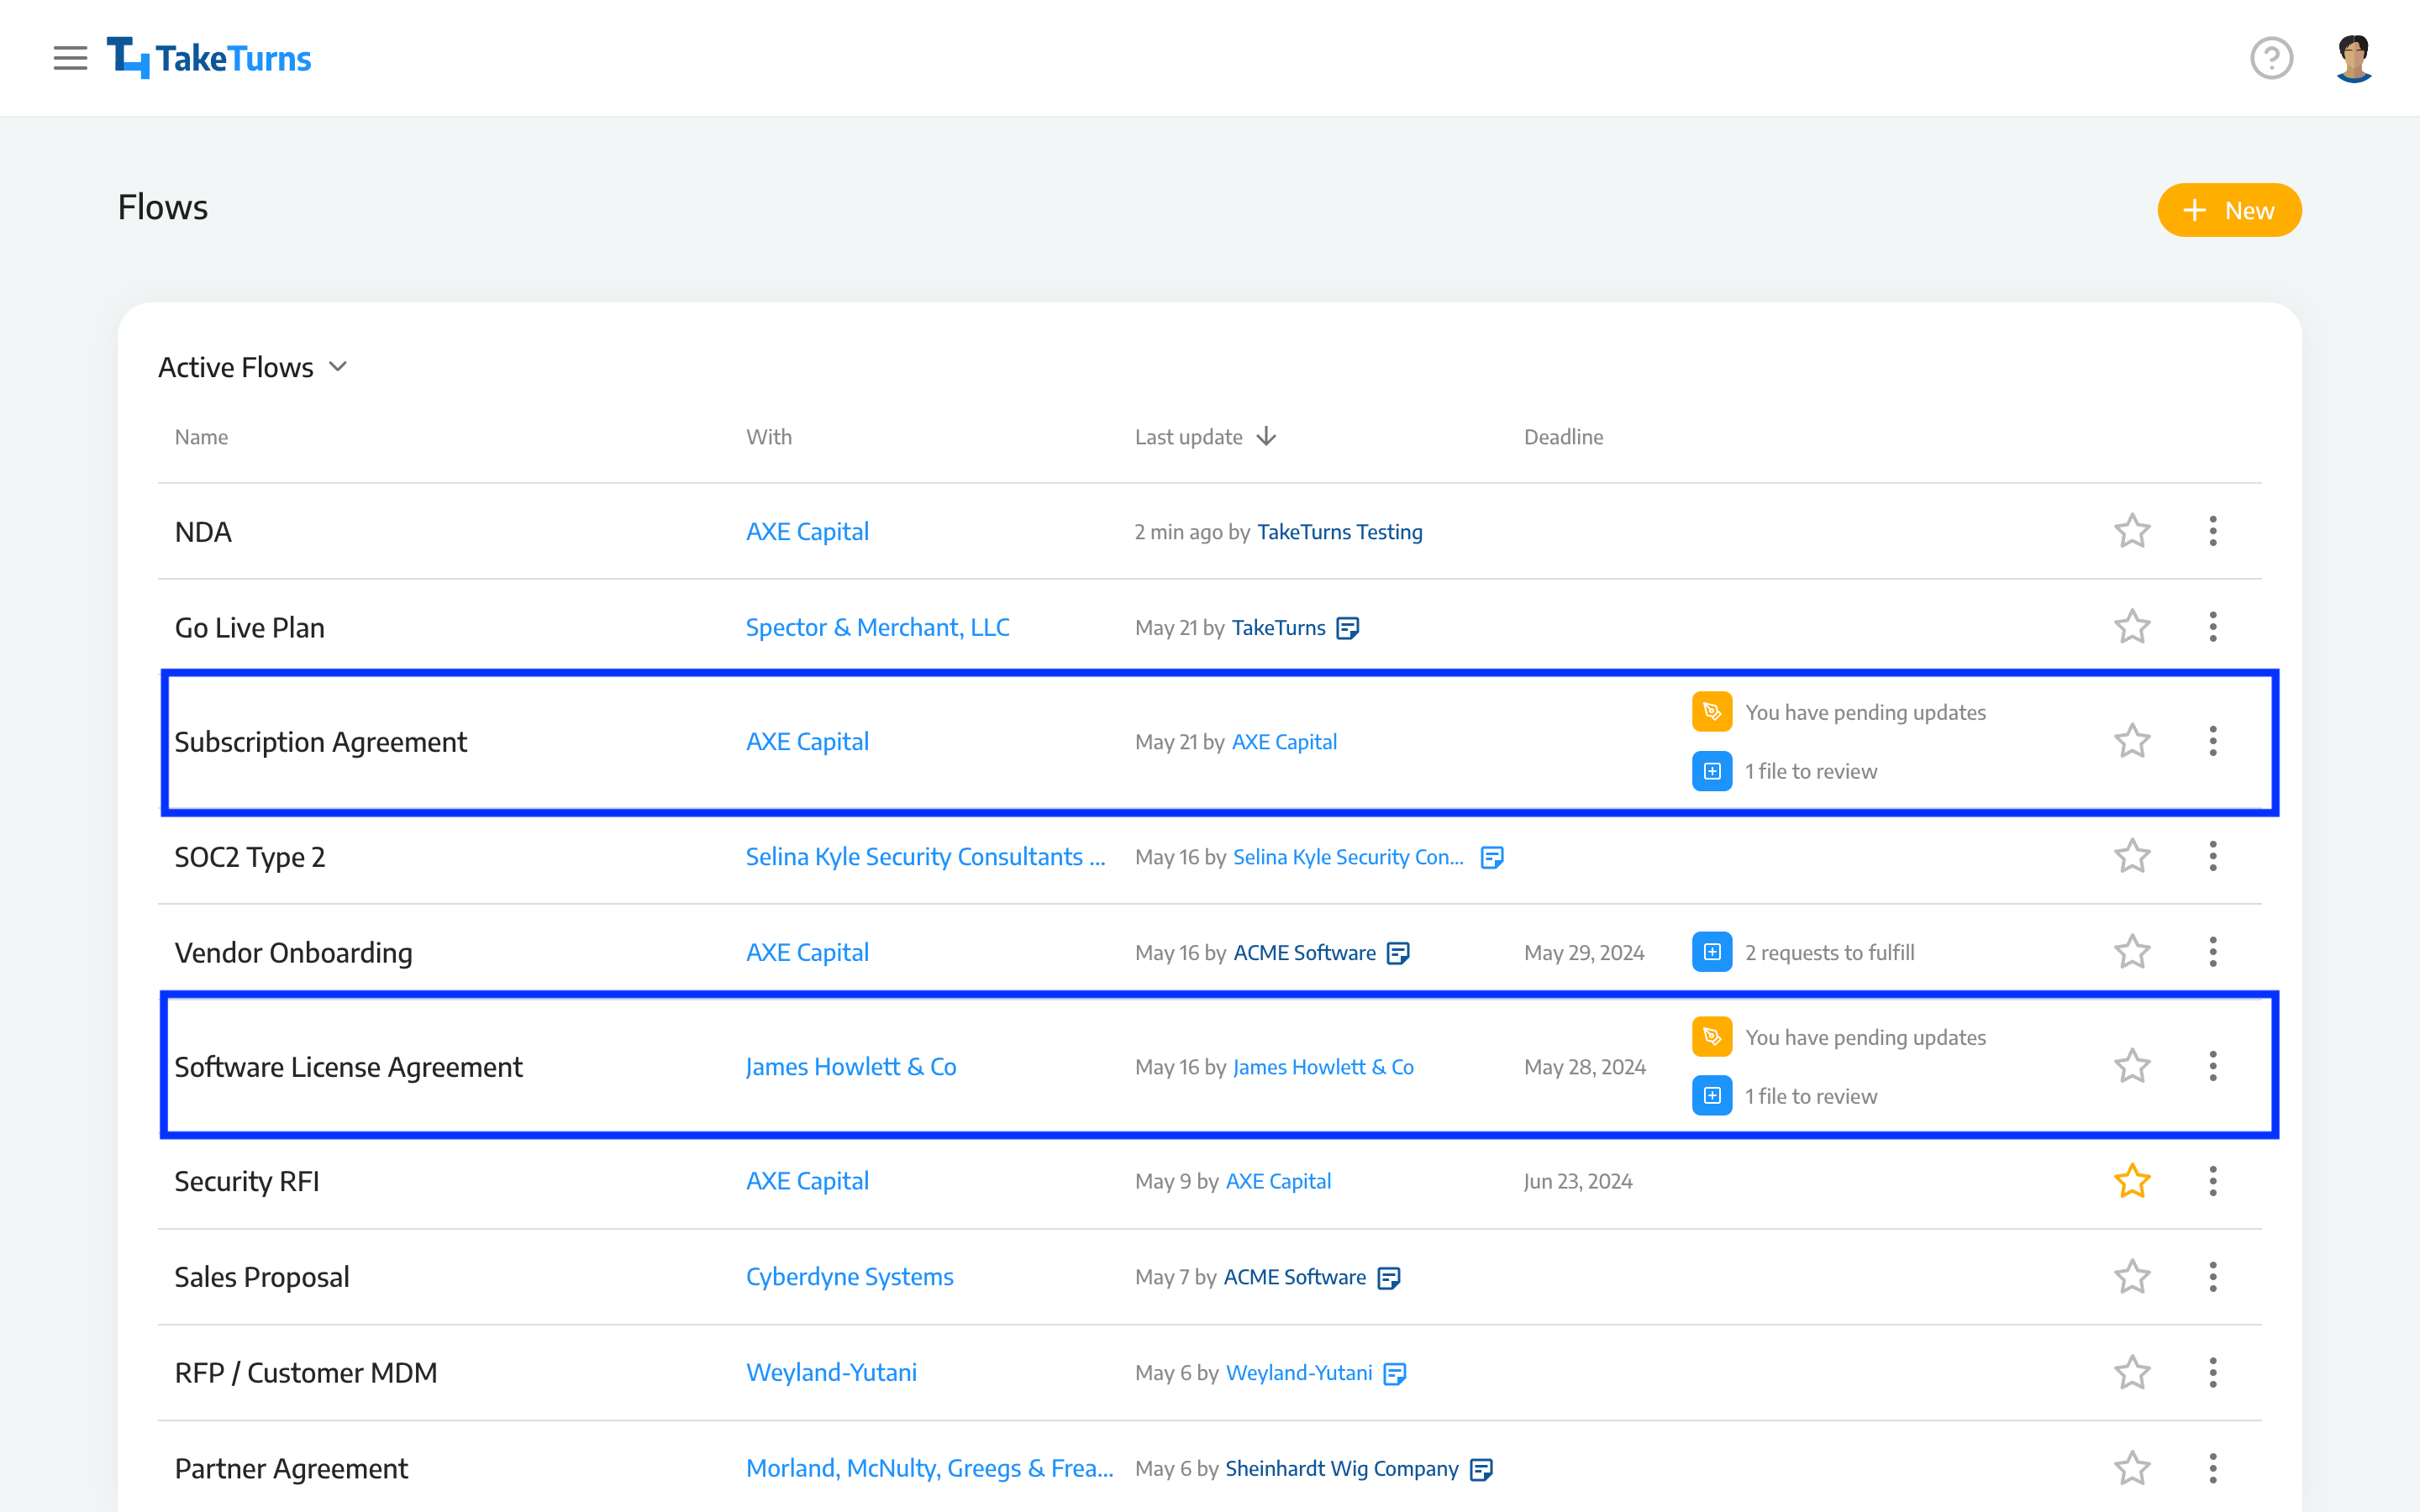2420x1512 pixels.
Task: Open the Subscription Agreement flow
Action: click(x=320, y=742)
